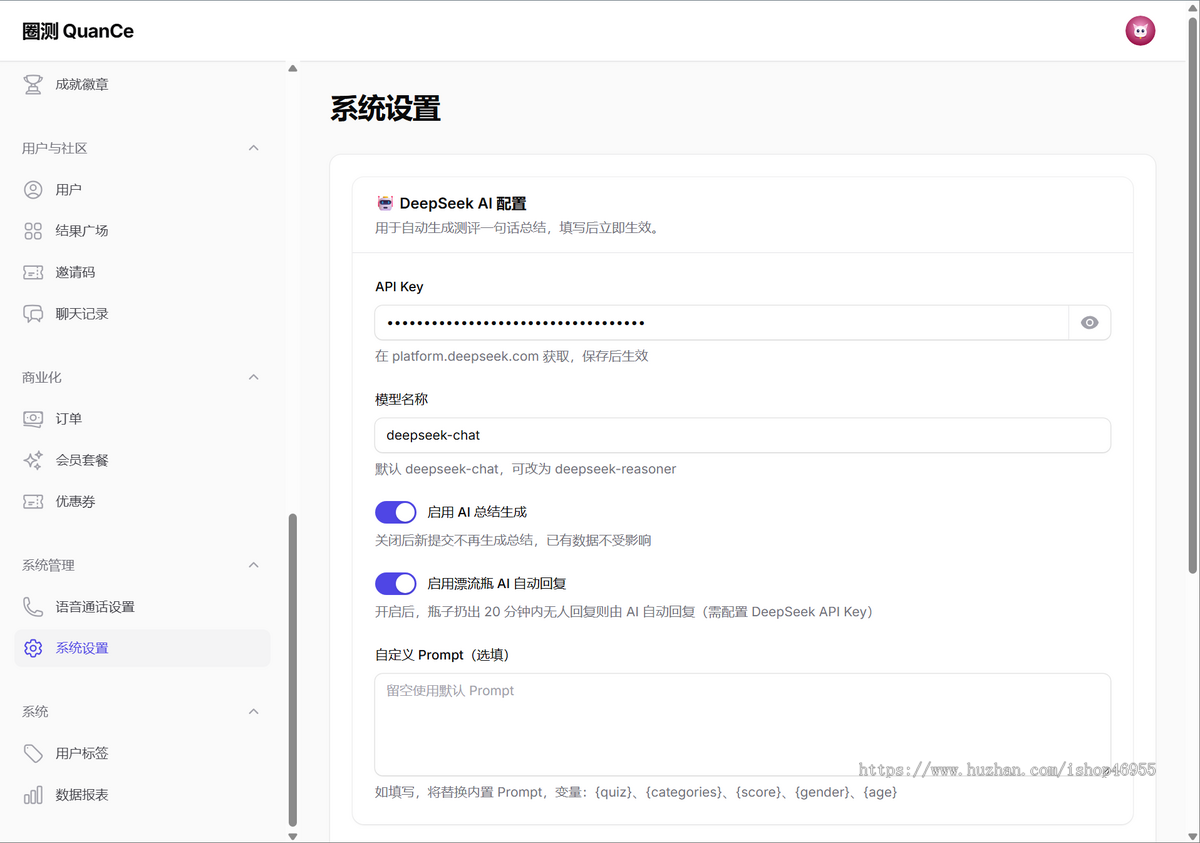Collapse the 用户与社区 section
The image size is (1200, 843).
click(x=254, y=148)
